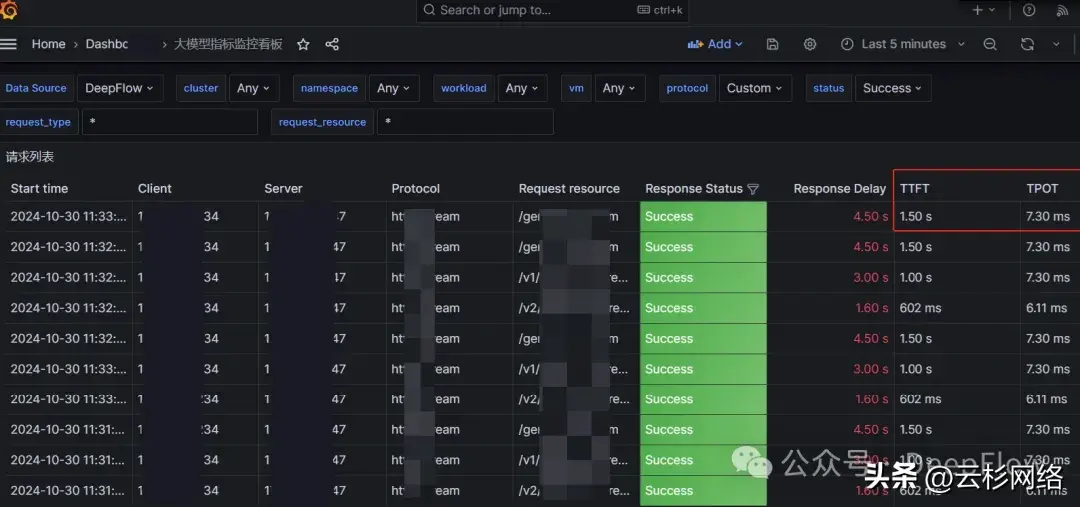Expand the DeepFlow data source dropdown
Viewport: 1080px width, 507px height.
click(x=119, y=88)
